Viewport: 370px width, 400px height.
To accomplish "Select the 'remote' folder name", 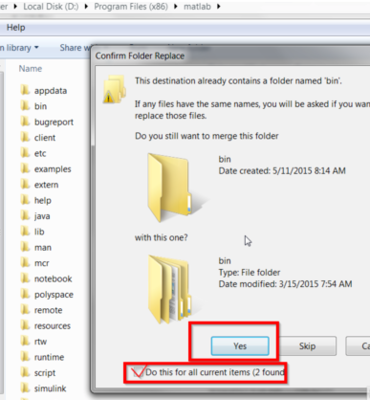I will 48,310.
